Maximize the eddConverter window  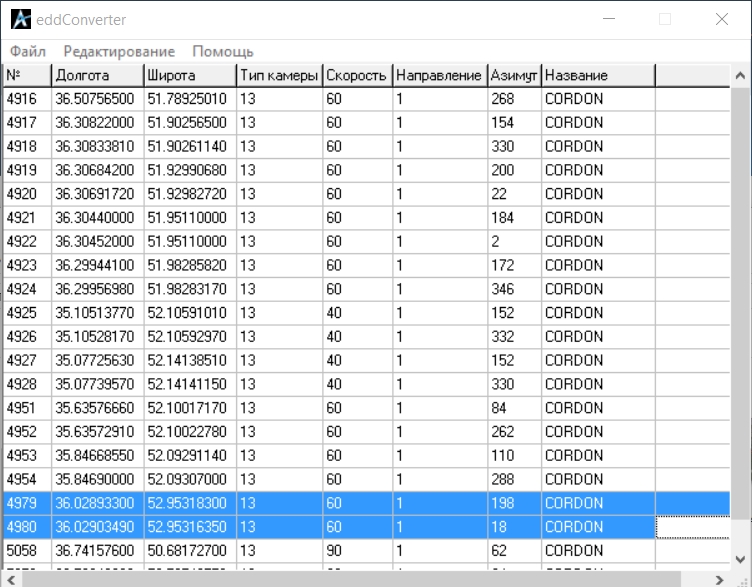click(665, 19)
